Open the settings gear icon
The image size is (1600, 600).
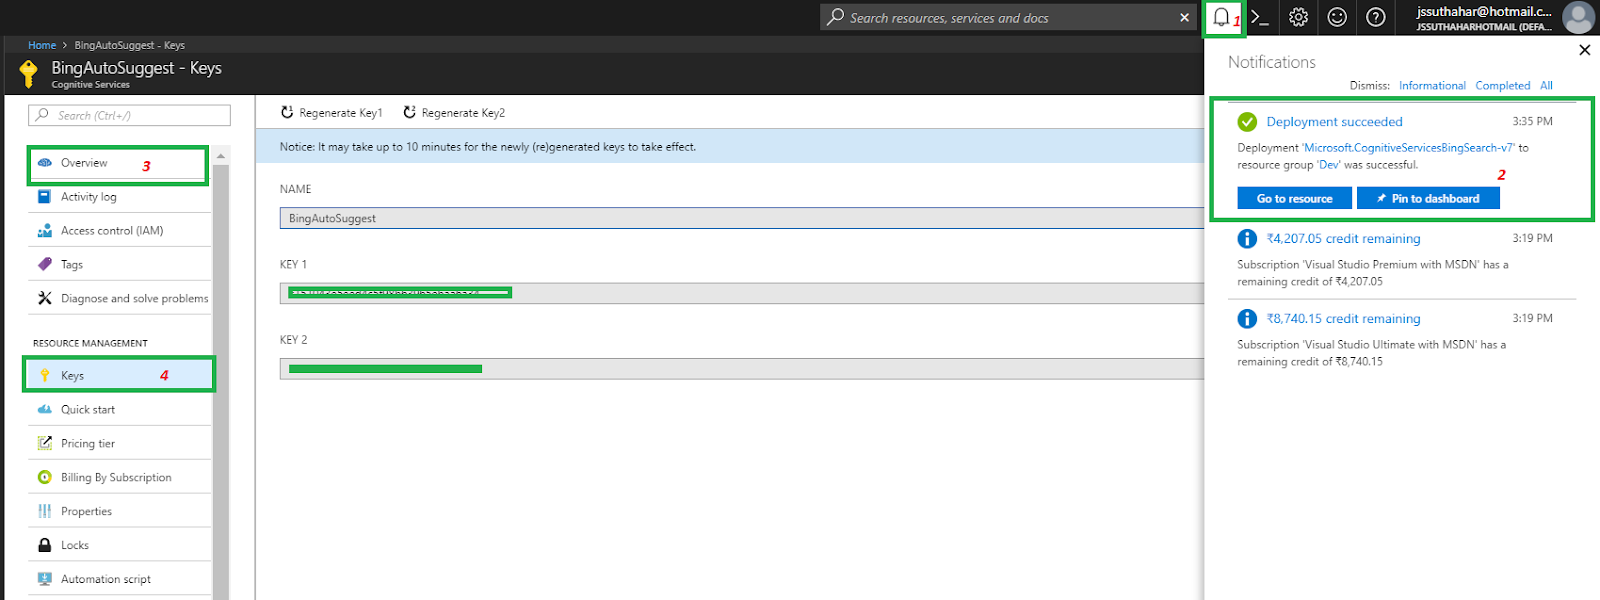click(x=1298, y=17)
